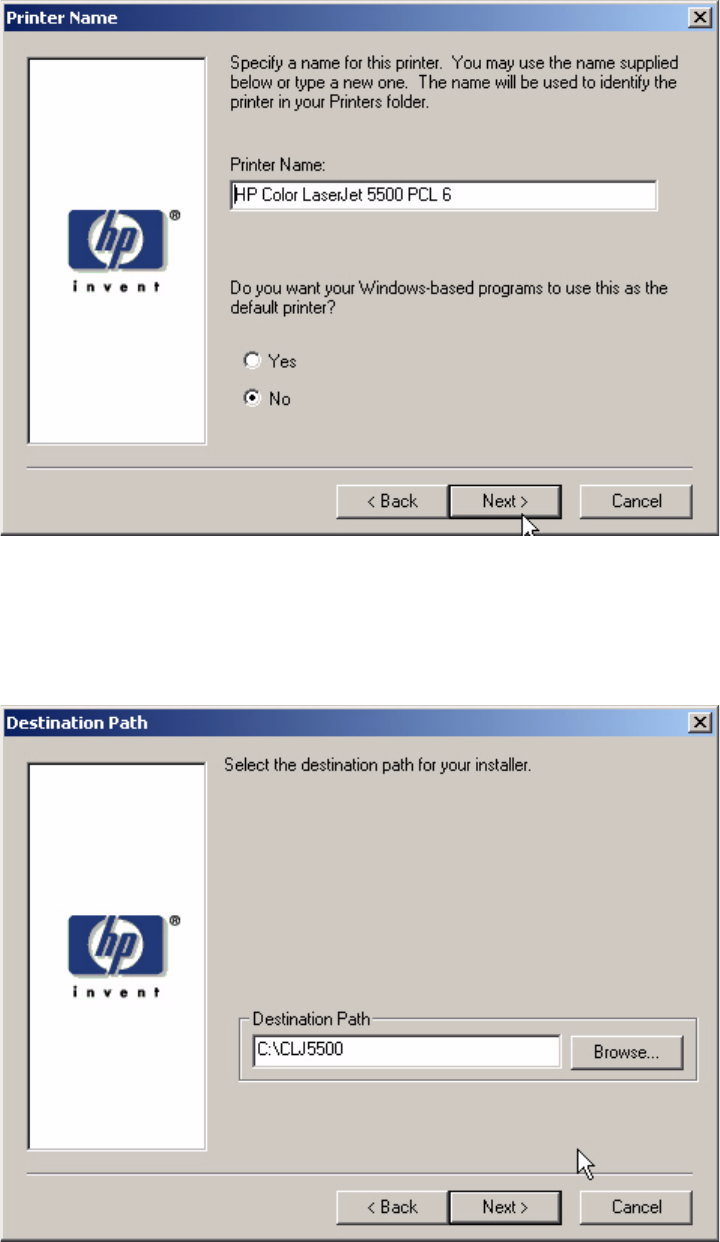Screen dimensions: 720x1242
Task: Close the Destination Path window
Action: (700, 722)
